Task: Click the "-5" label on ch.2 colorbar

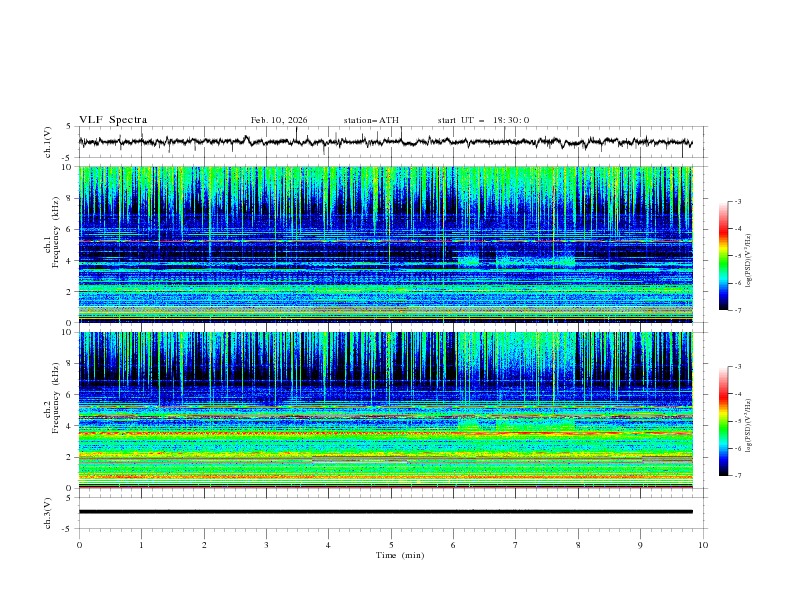Action: (x=738, y=421)
